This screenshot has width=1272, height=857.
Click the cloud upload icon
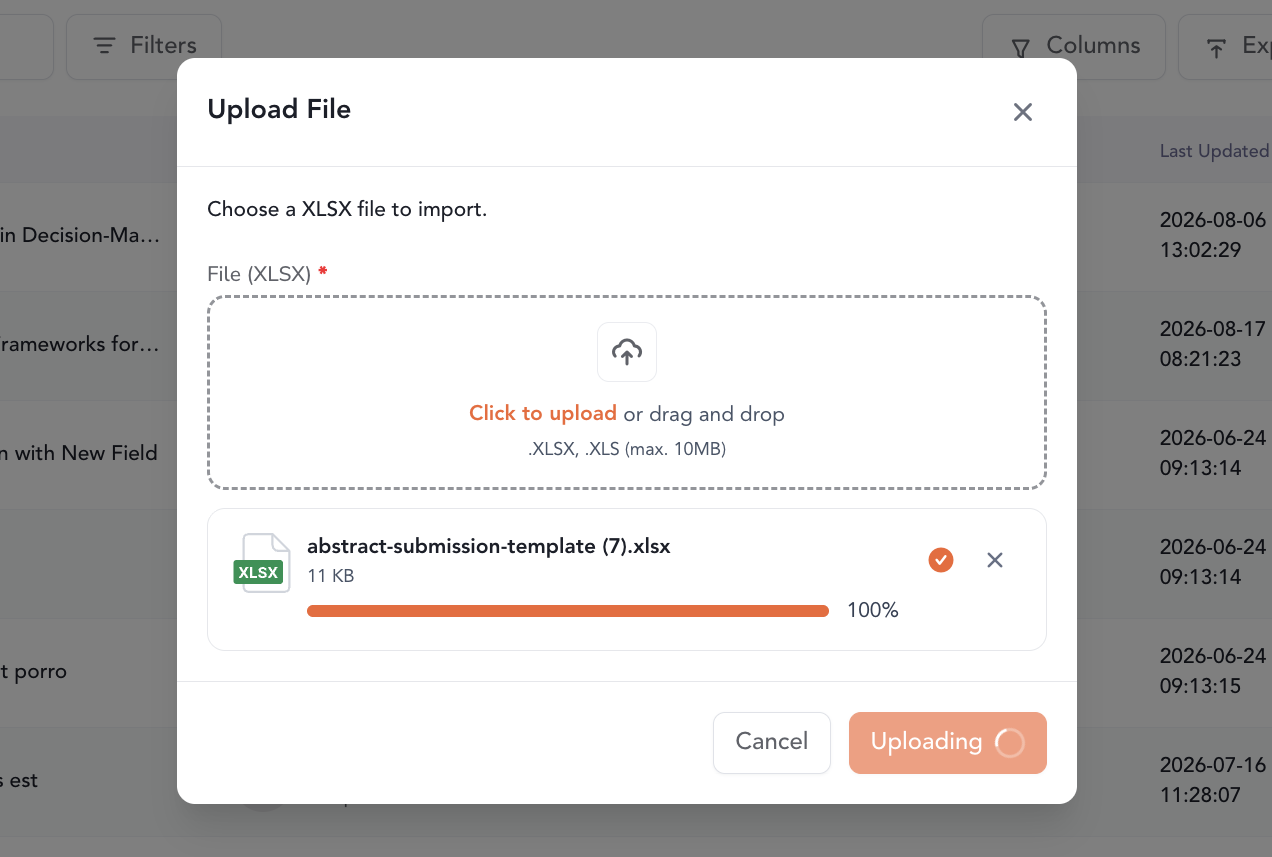[x=627, y=352]
